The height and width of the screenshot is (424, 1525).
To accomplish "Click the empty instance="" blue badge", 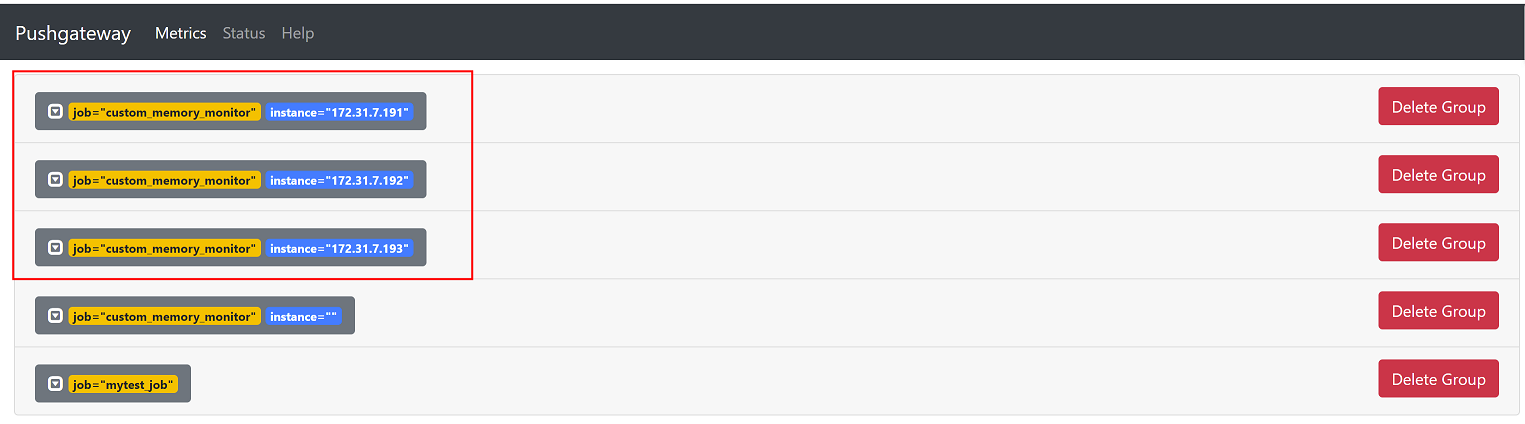I will point(304,316).
